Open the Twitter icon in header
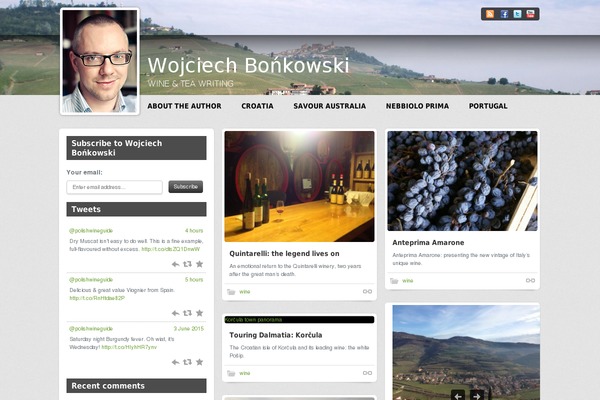The height and width of the screenshot is (400, 600). pyautogui.click(x=517, y=14)
